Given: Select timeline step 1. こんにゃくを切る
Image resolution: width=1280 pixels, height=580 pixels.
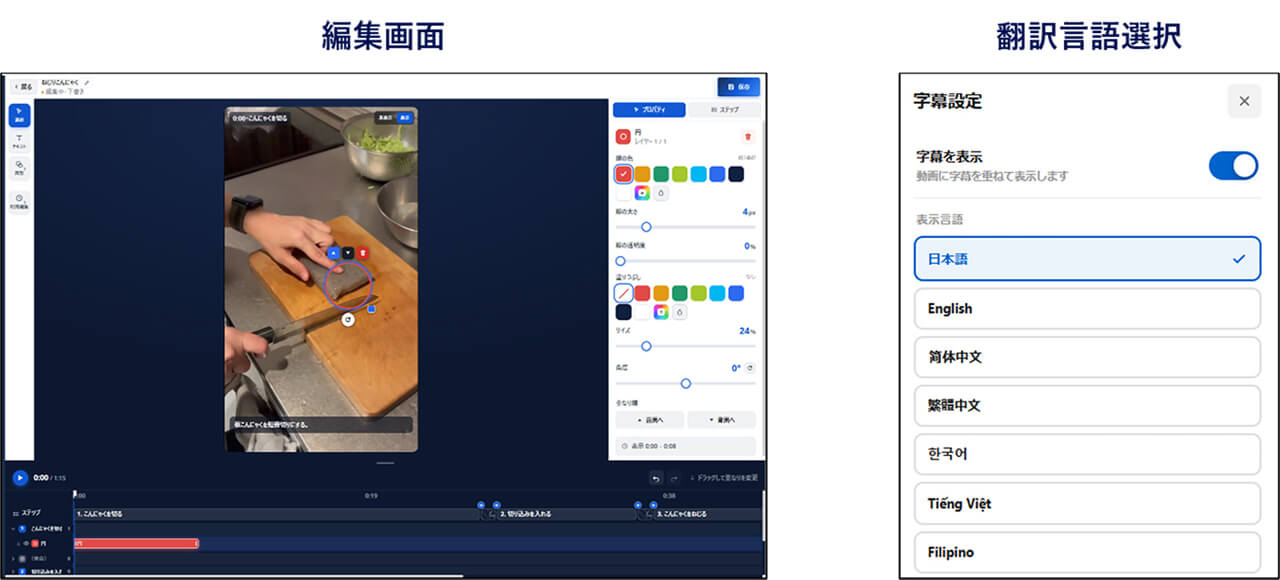Looking at the screenshot, I should pos(275,514).
